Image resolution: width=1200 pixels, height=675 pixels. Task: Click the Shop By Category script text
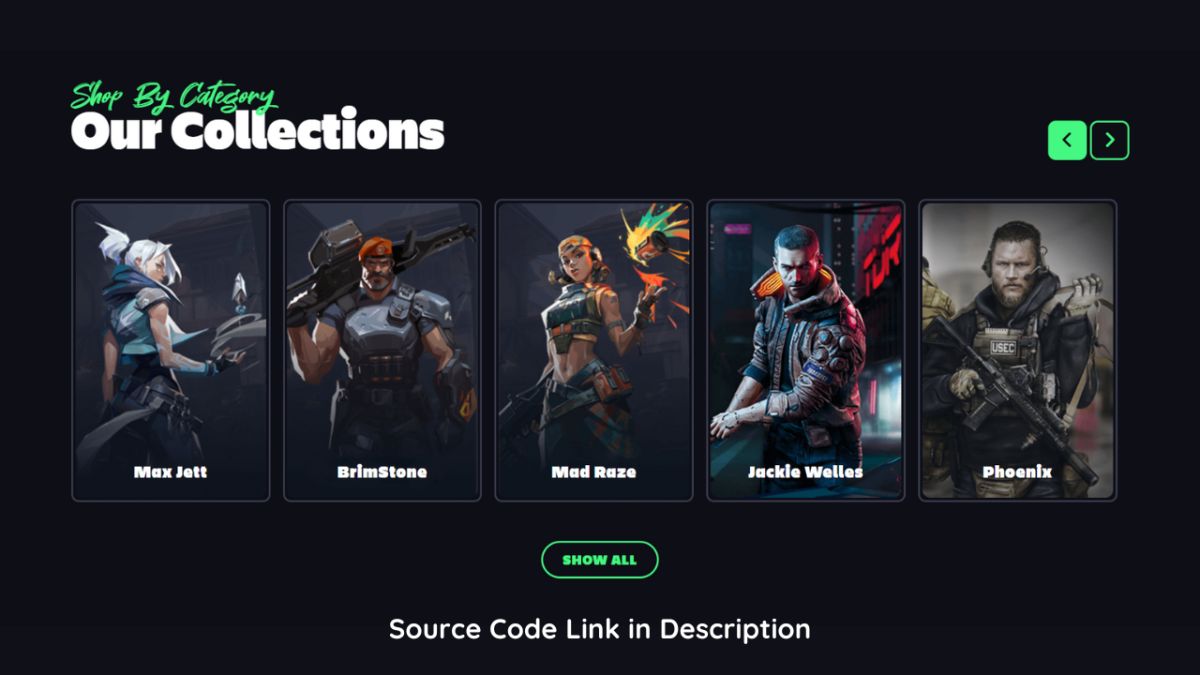pyautogui.click(x=174, y=97)
